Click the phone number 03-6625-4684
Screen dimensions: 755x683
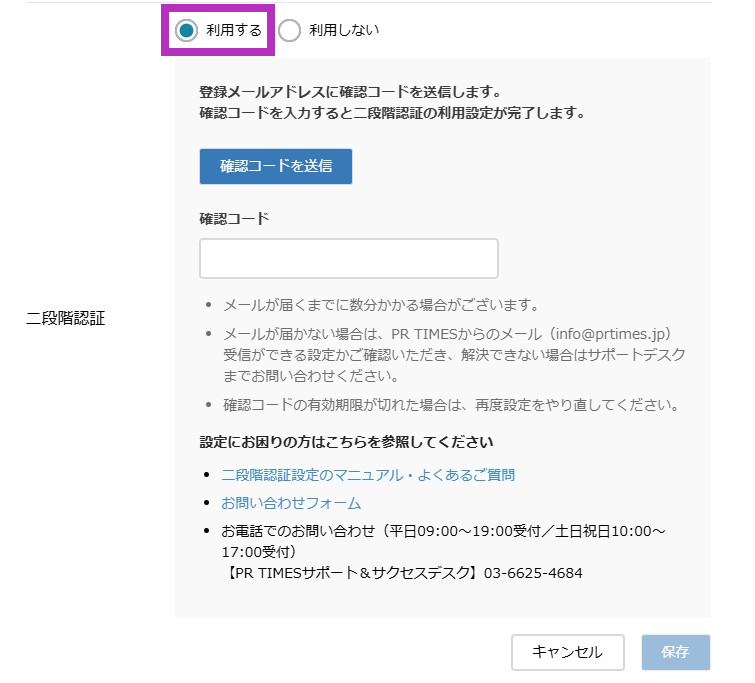tap(532, 573)
